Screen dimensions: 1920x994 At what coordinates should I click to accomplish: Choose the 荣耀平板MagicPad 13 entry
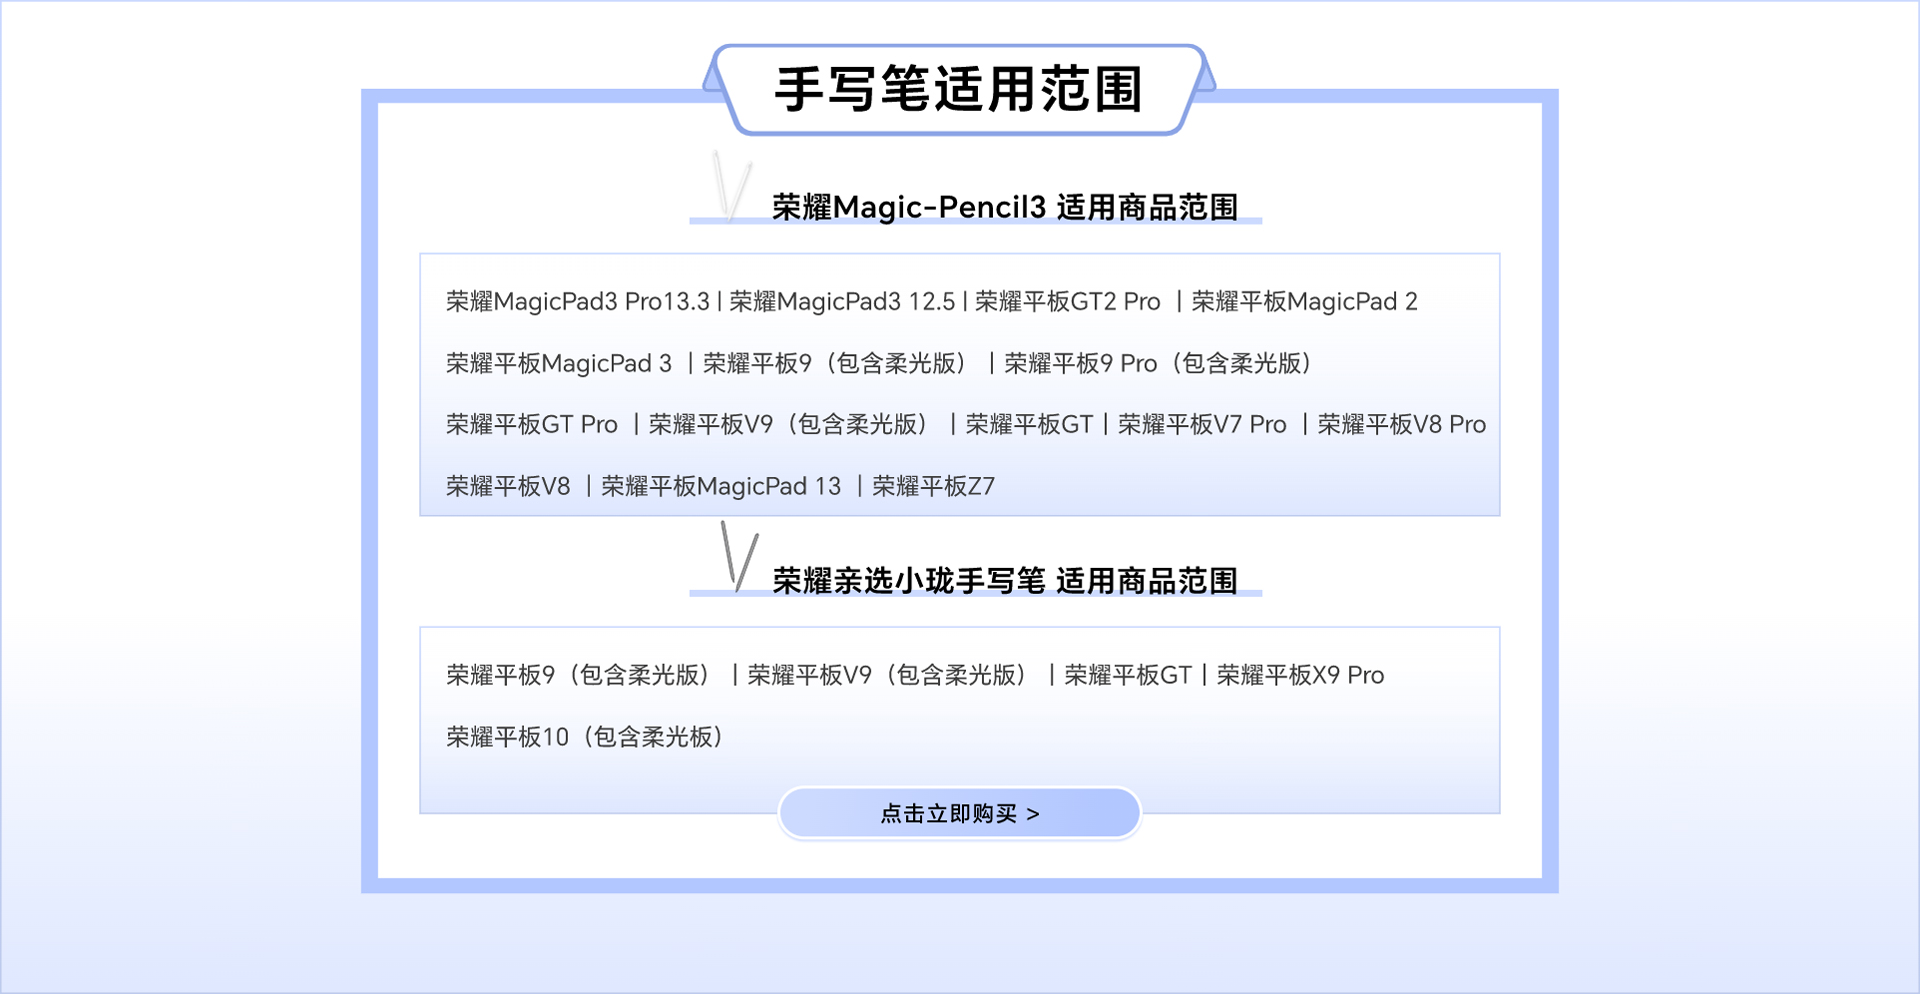click(721, 487)
